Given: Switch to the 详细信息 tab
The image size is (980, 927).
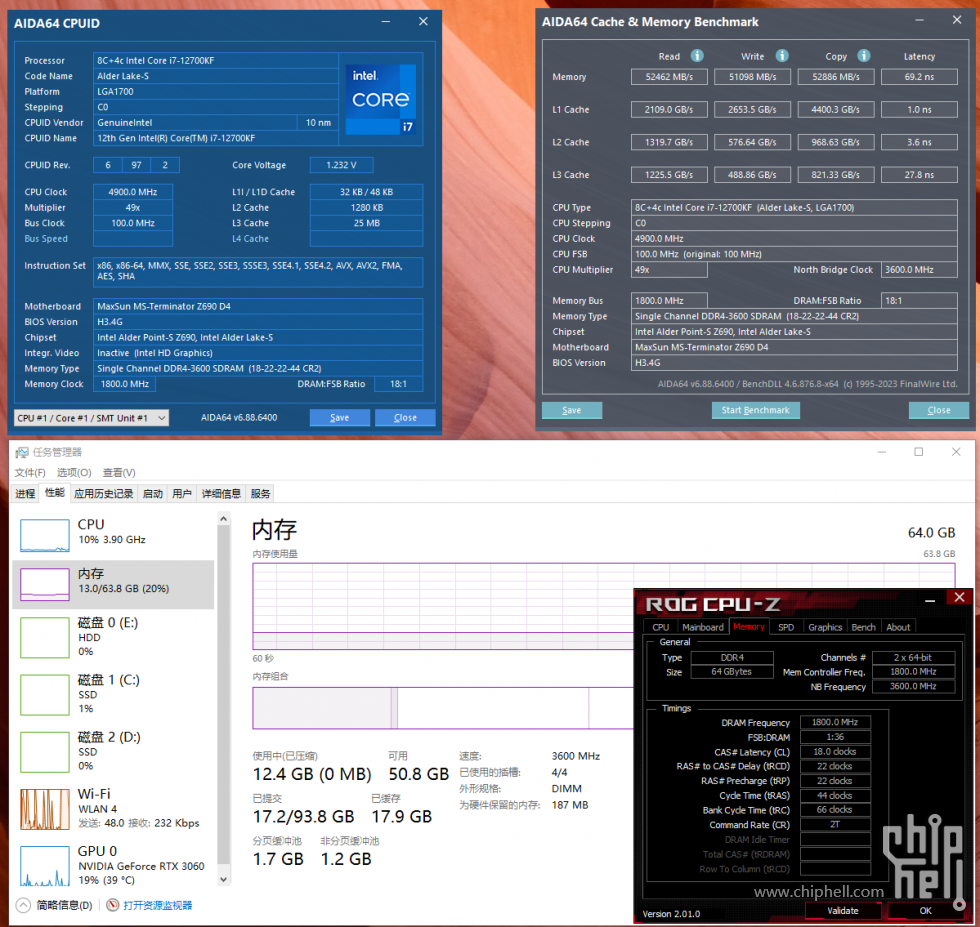Looking at the screenshot, I should pos(221,494).
